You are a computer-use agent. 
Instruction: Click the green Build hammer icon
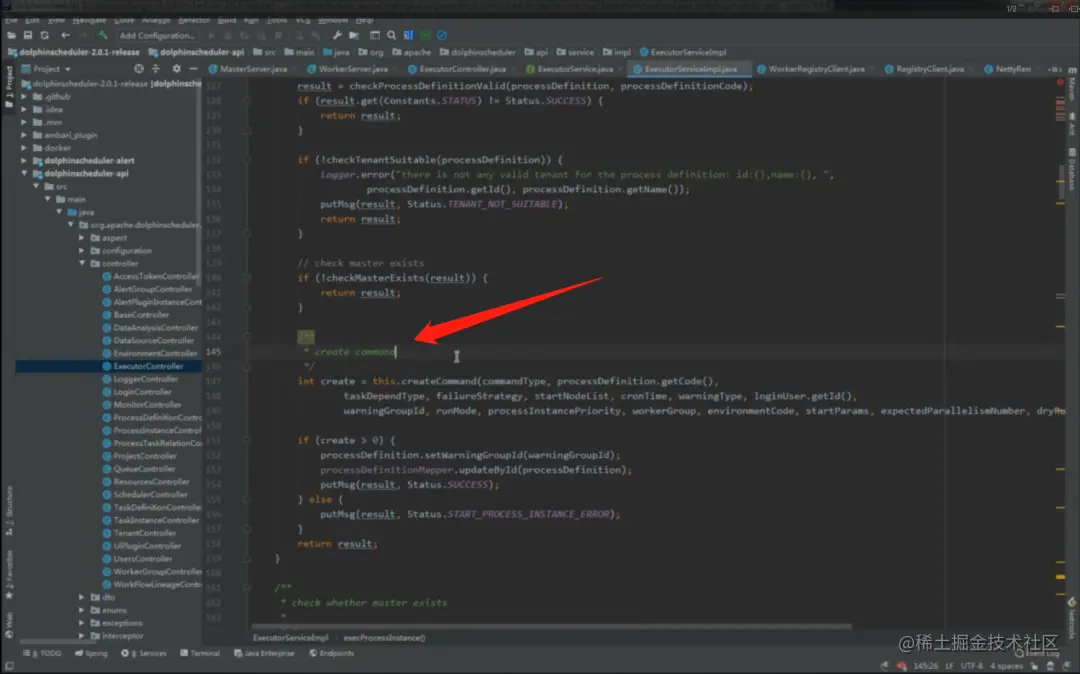click(x=103, y=35)
